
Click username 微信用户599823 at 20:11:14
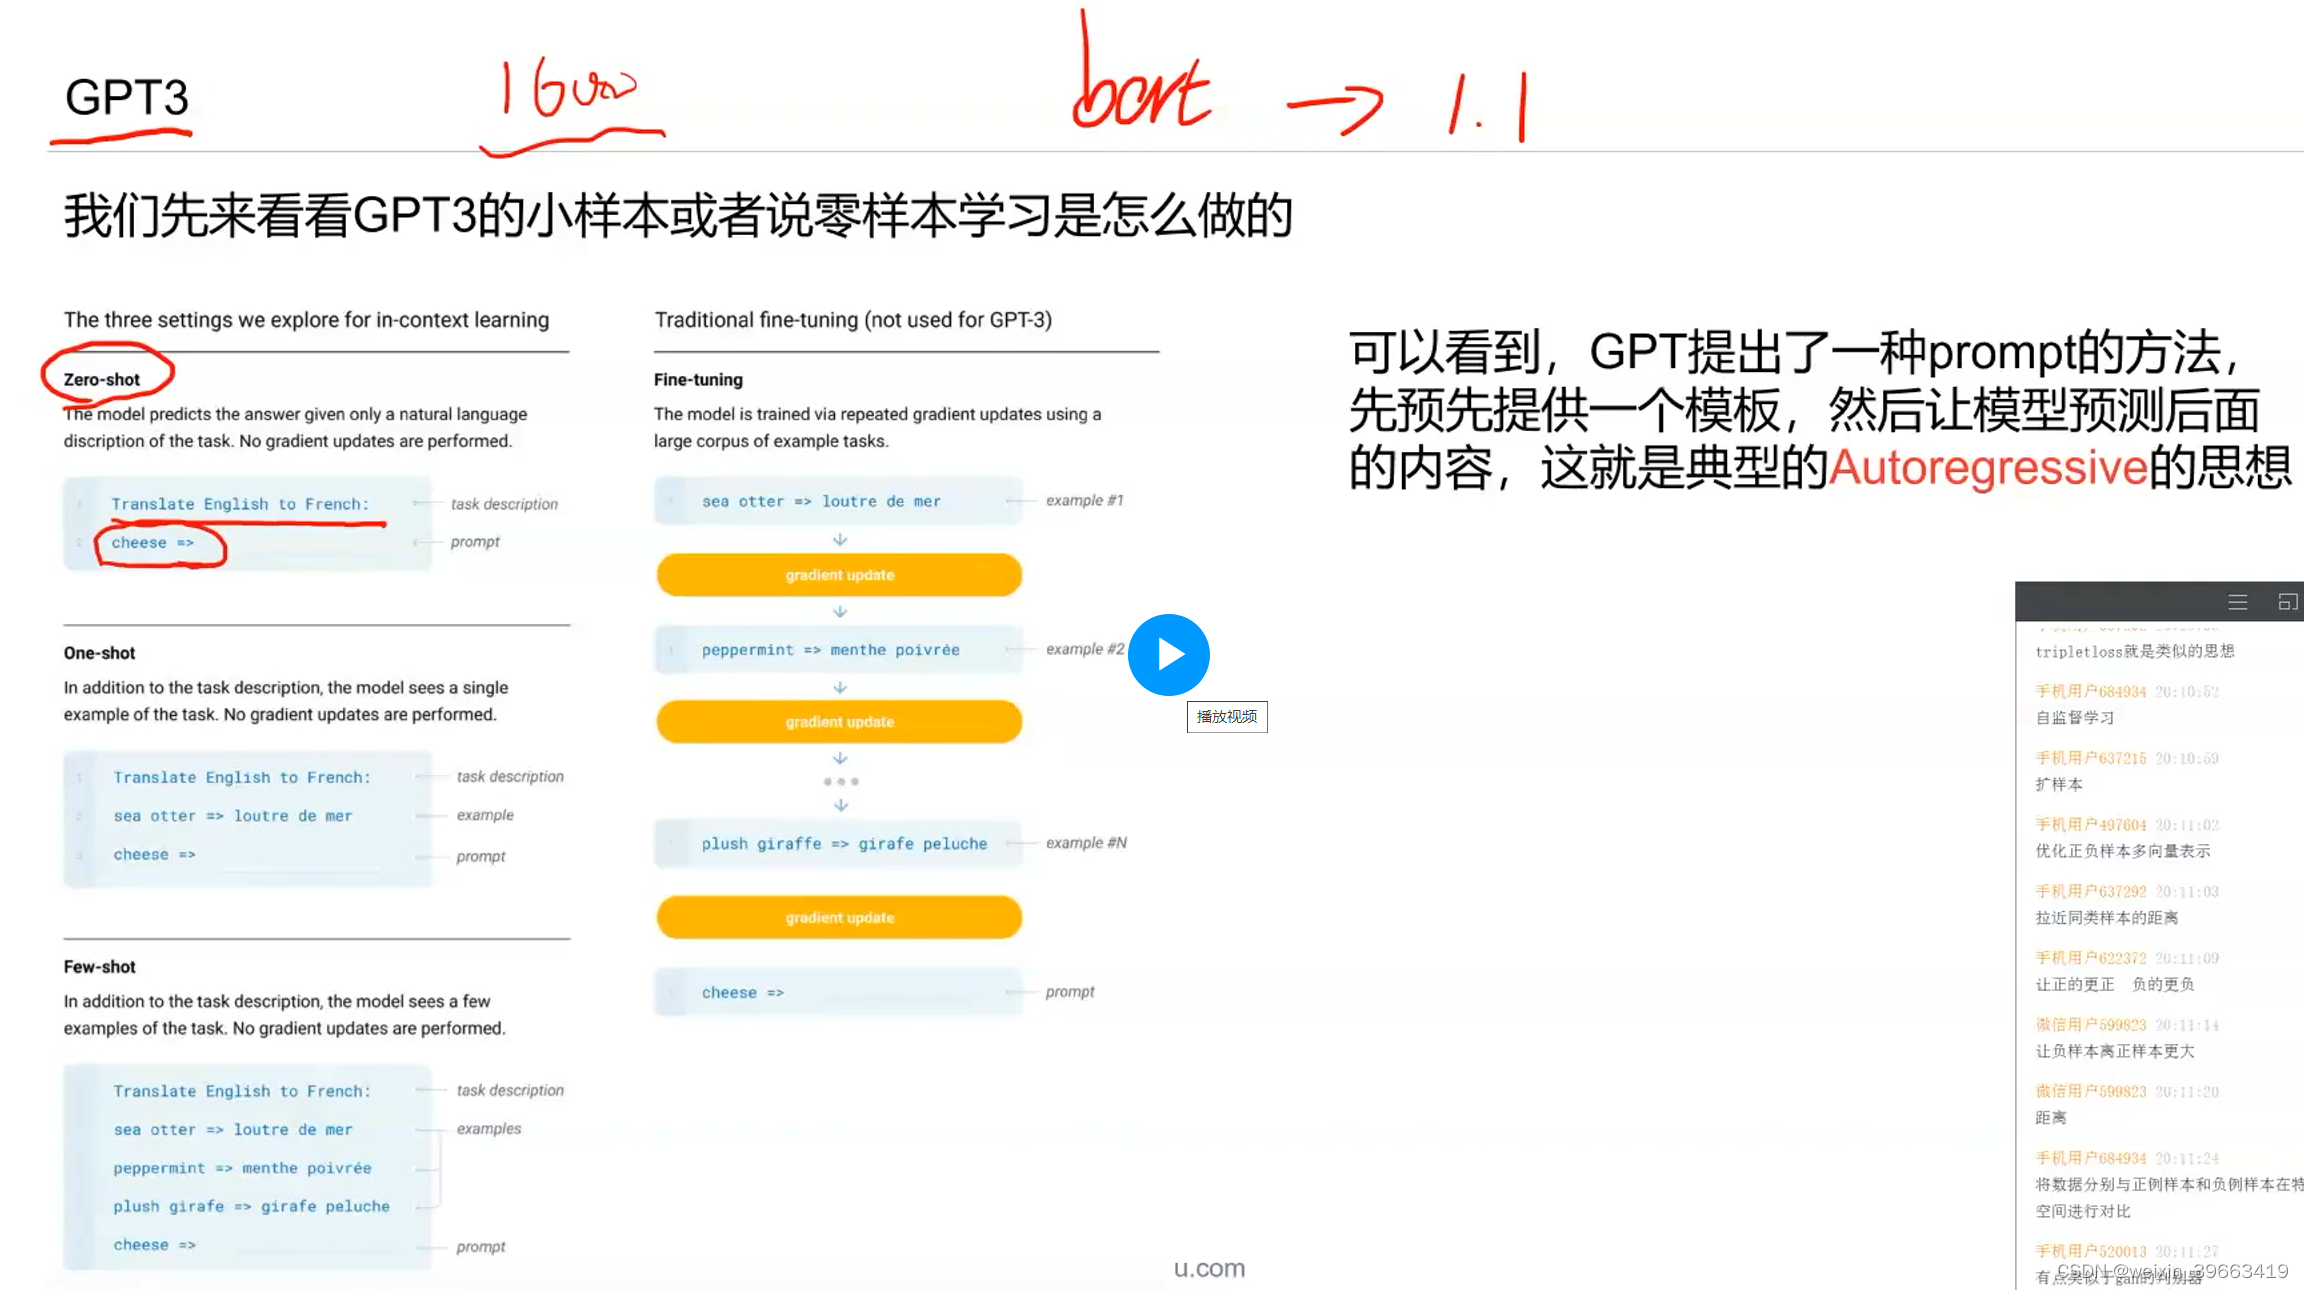pyautogui.click(x=2091, y=1025)
